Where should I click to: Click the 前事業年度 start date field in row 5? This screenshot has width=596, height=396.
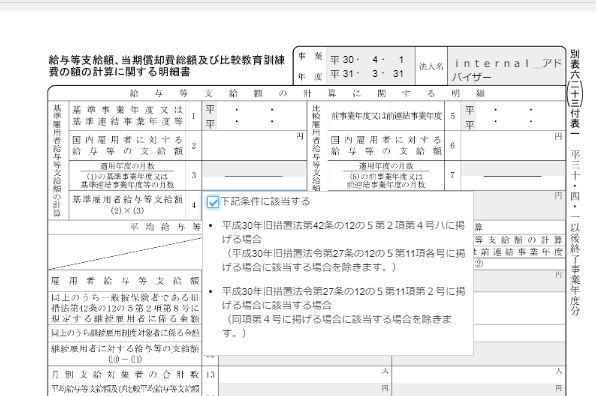click(513, 110)
